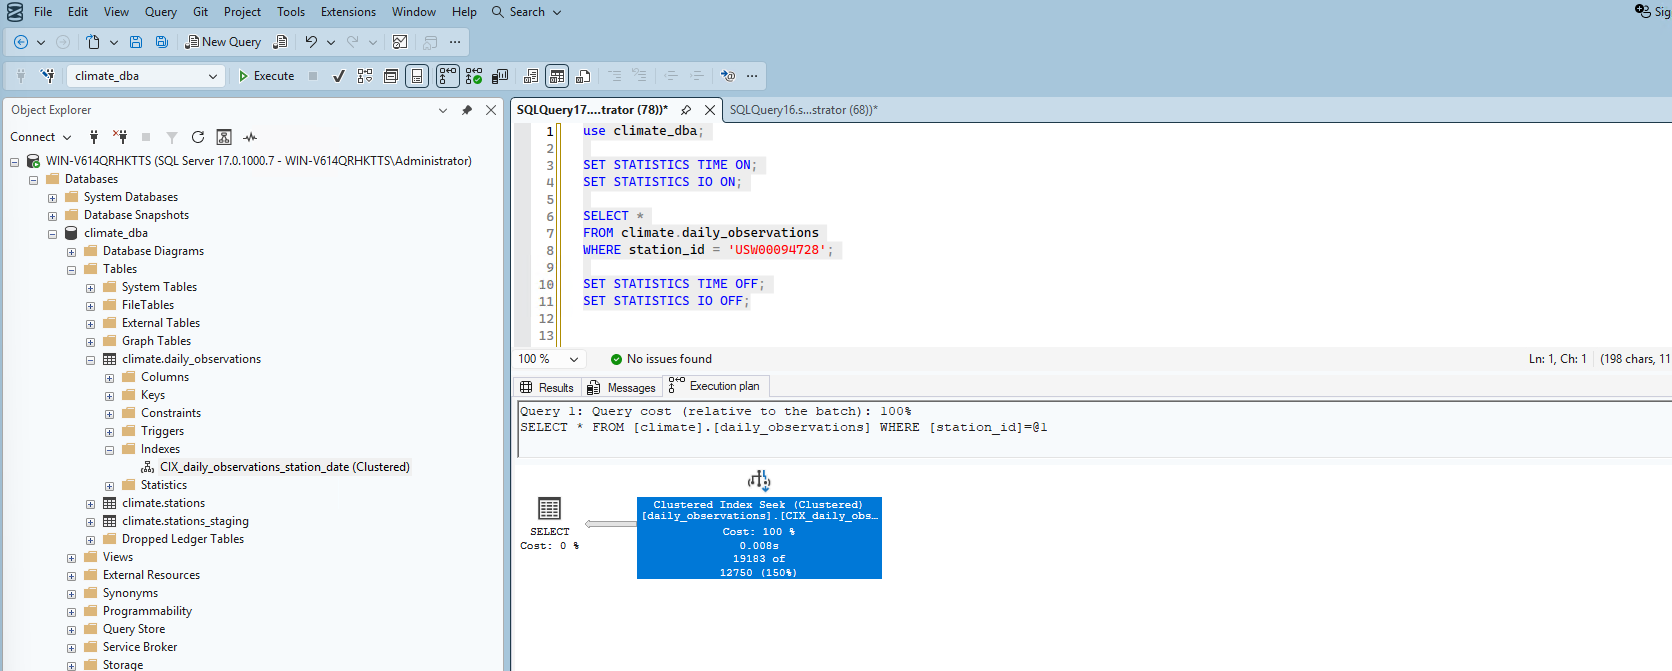The height and width of the screenshot is (671, 1672).
Task: Open the Query menu
Action: click(161, 12)
